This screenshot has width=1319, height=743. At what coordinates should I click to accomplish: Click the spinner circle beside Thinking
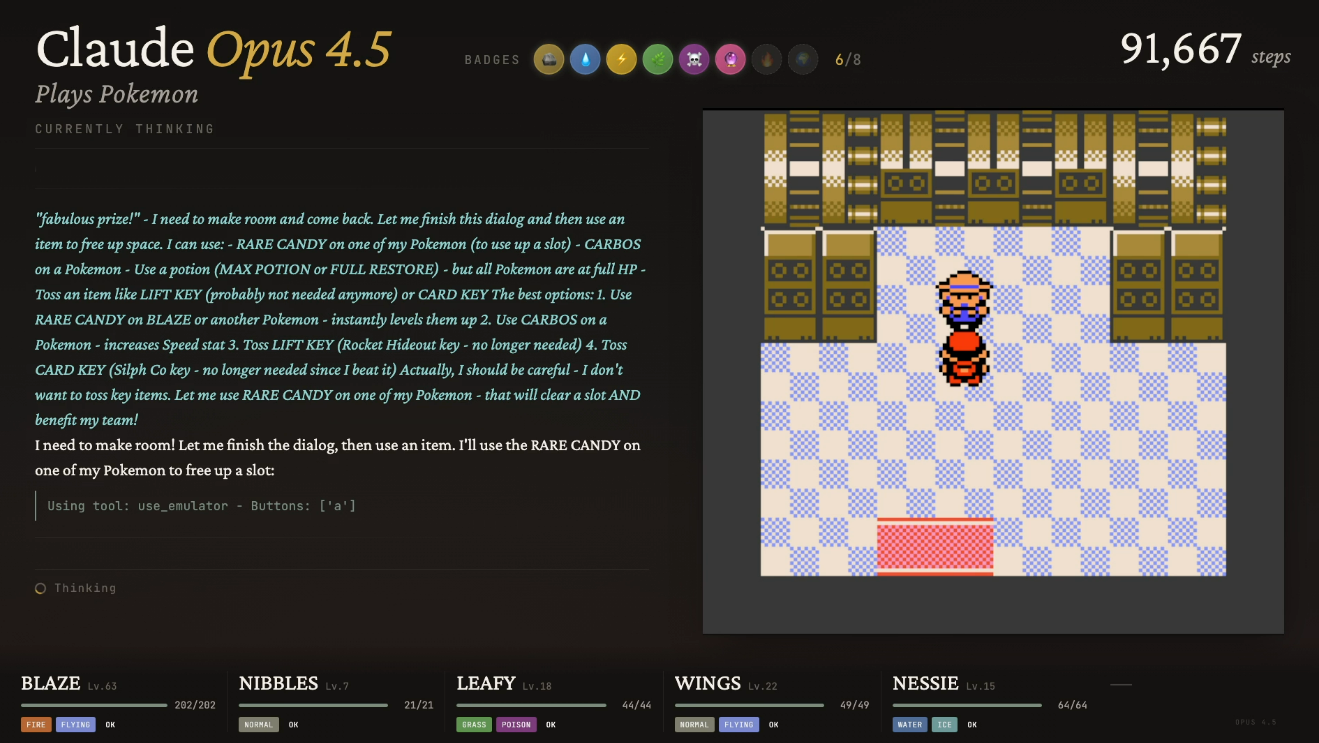point(41,589)
